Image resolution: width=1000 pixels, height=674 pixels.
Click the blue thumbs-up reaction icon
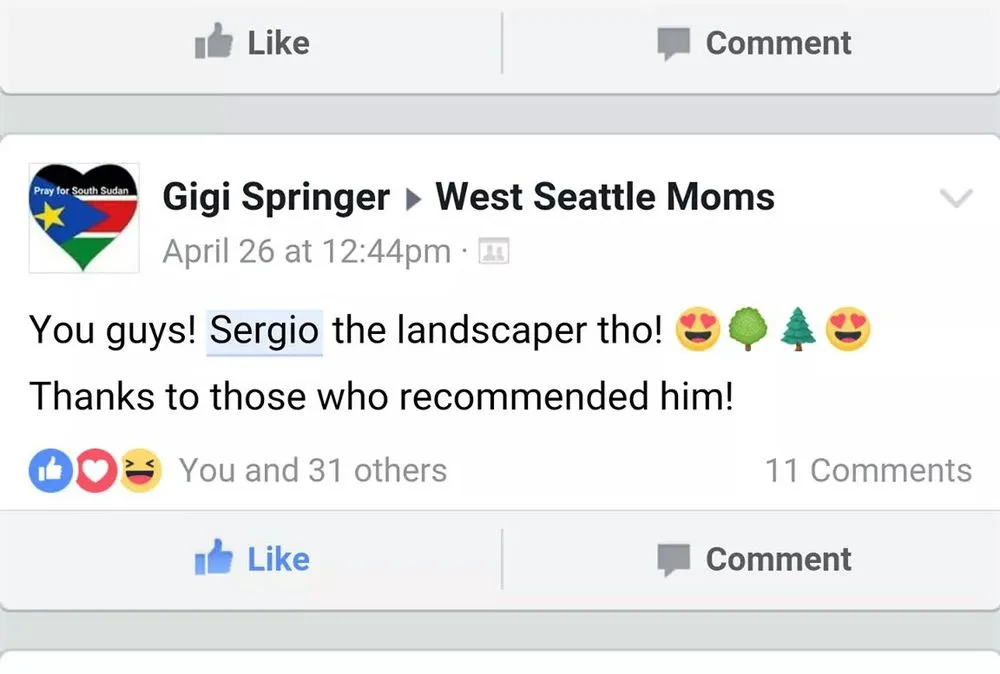point(52,470)
